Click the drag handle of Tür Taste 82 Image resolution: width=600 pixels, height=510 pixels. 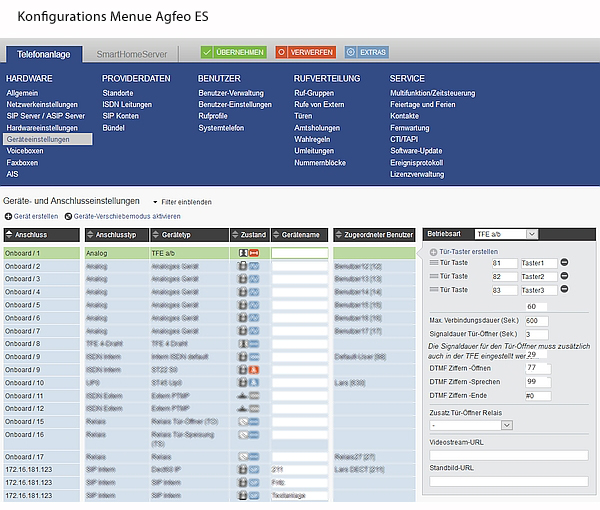tap(434, 276)
